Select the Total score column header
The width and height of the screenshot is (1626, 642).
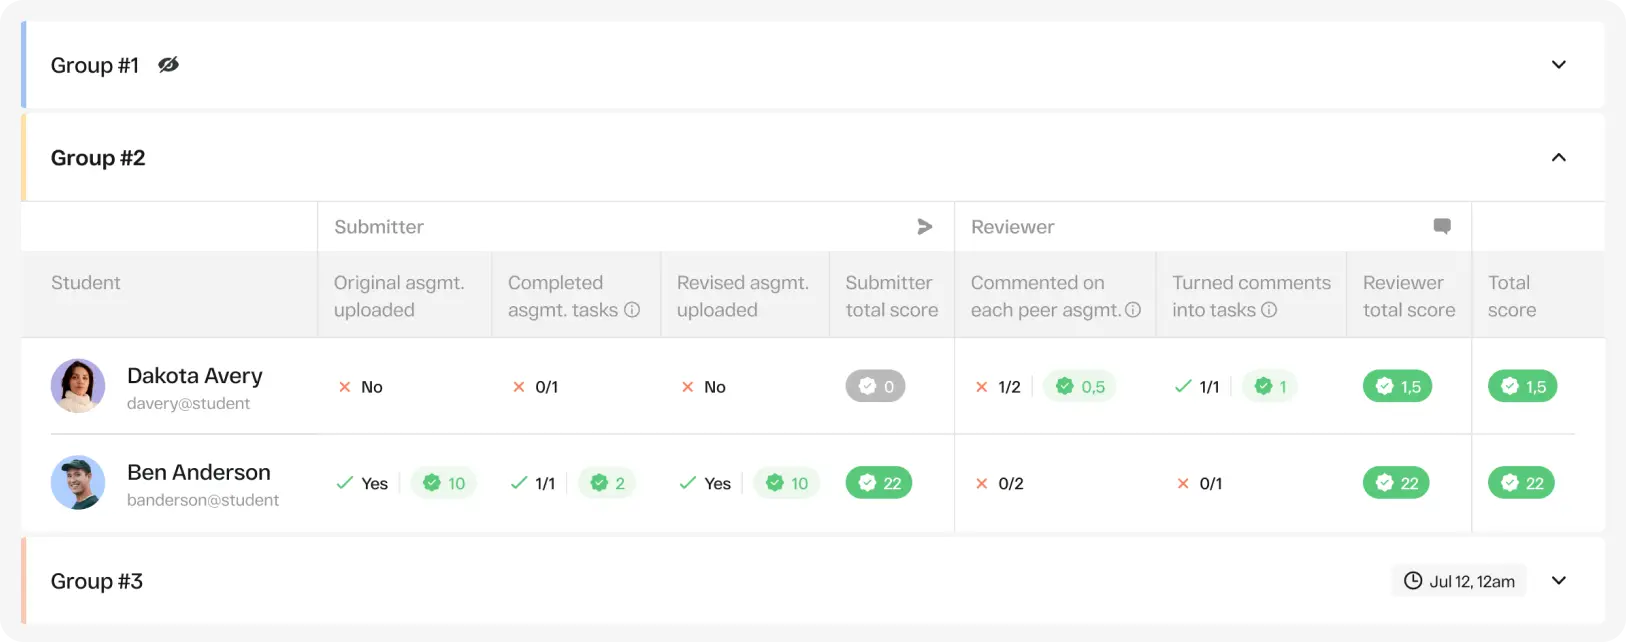1511,296
